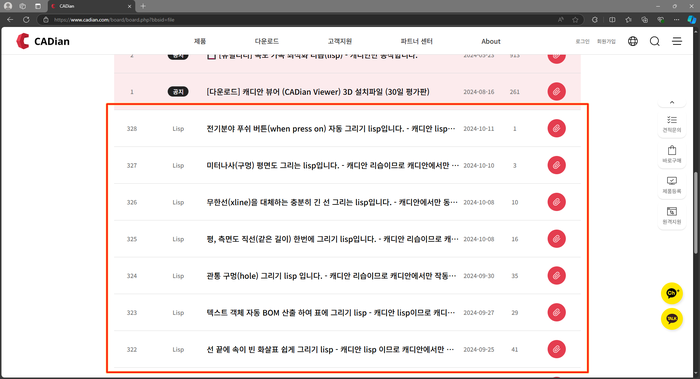This screenshot has height=379, width=700.
Task: Open 제품 menu
Action: 200,41
